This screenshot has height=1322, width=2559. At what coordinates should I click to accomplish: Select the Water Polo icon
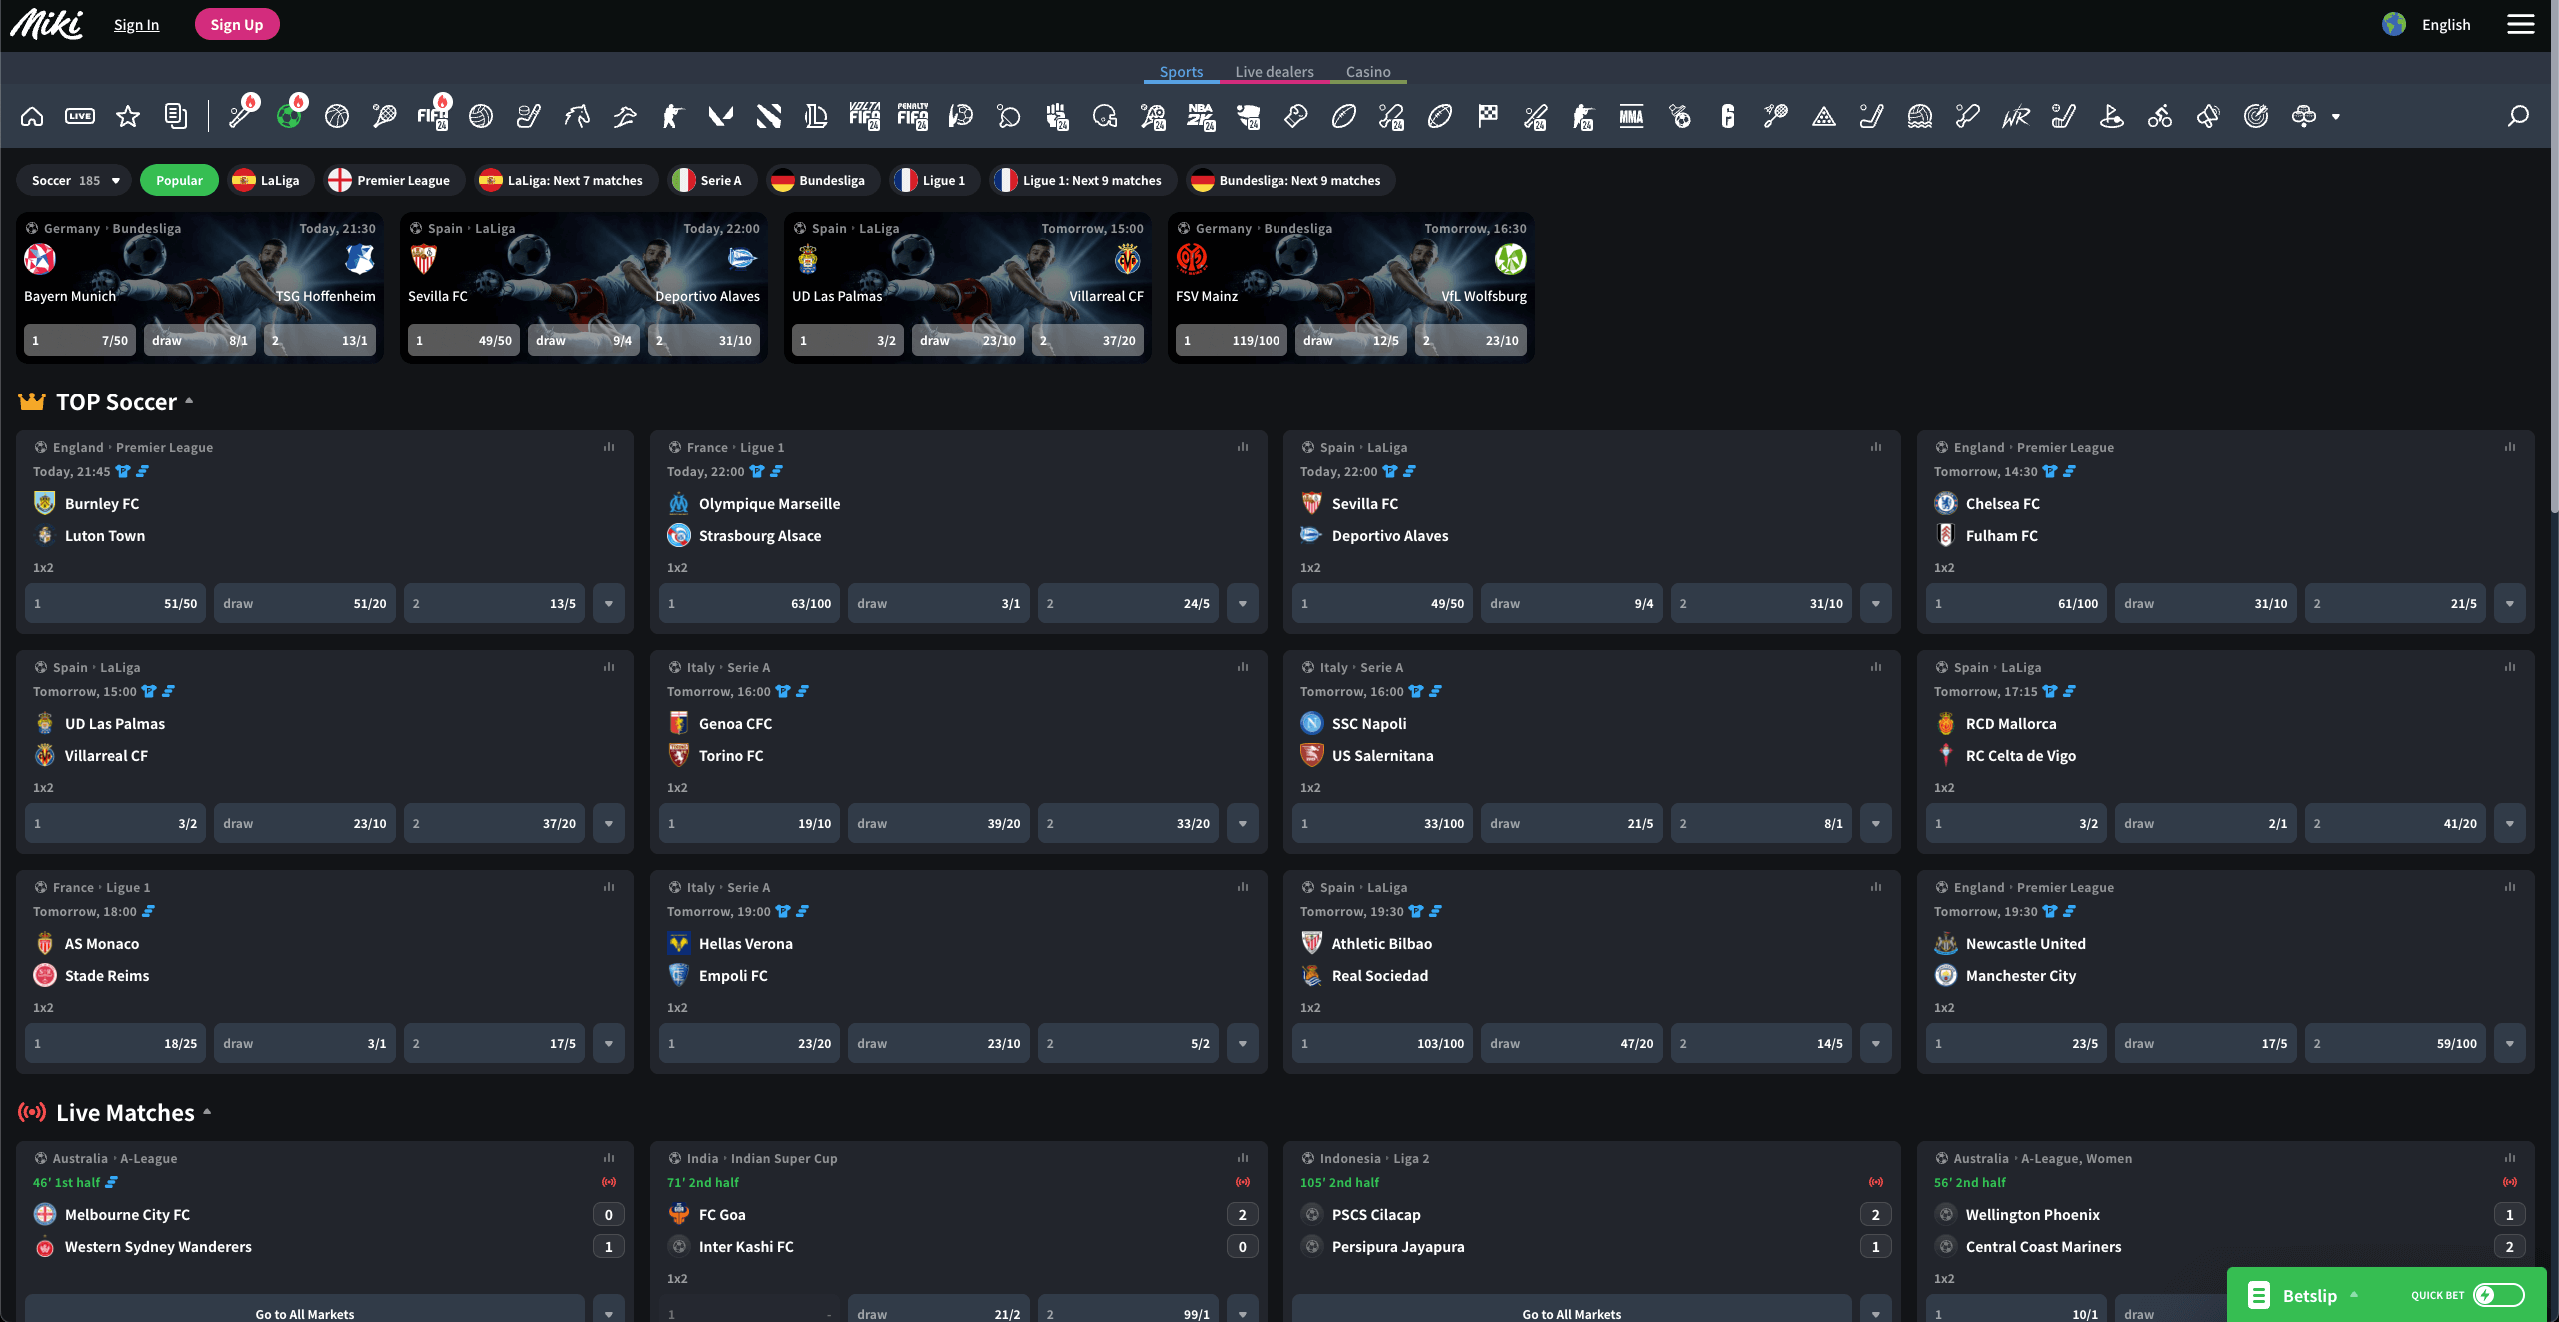pos(1920,117)
